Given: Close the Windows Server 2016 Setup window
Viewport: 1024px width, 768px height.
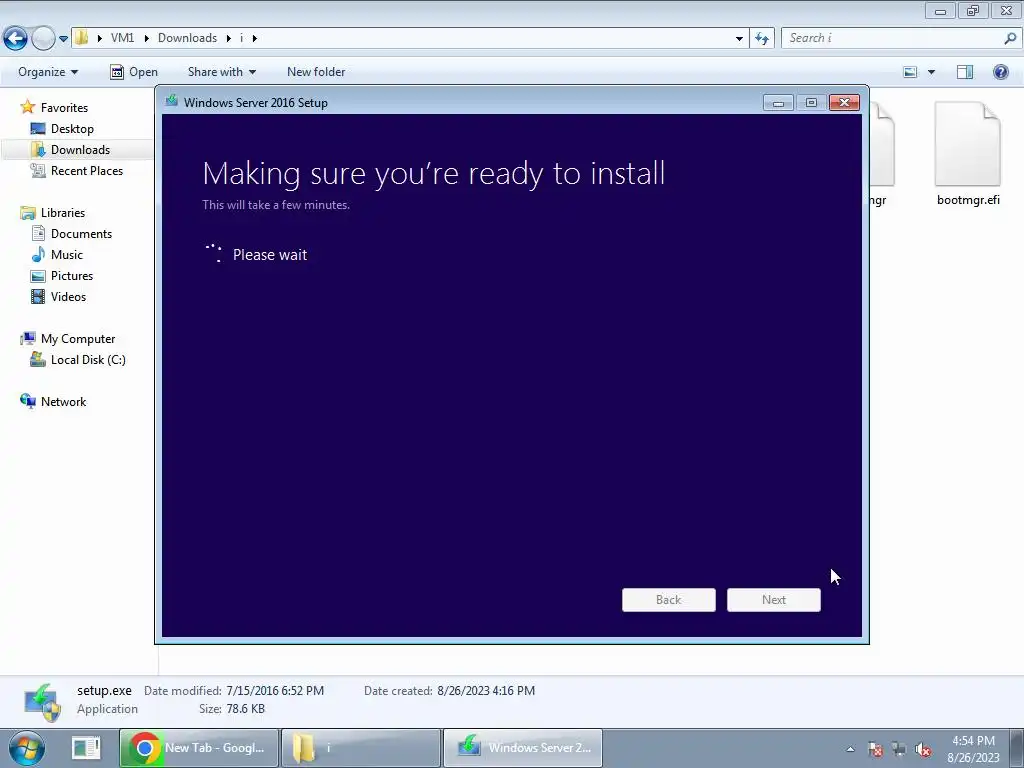Looking at the screenshot, I should pyautogui.click(x=844, y=103).
